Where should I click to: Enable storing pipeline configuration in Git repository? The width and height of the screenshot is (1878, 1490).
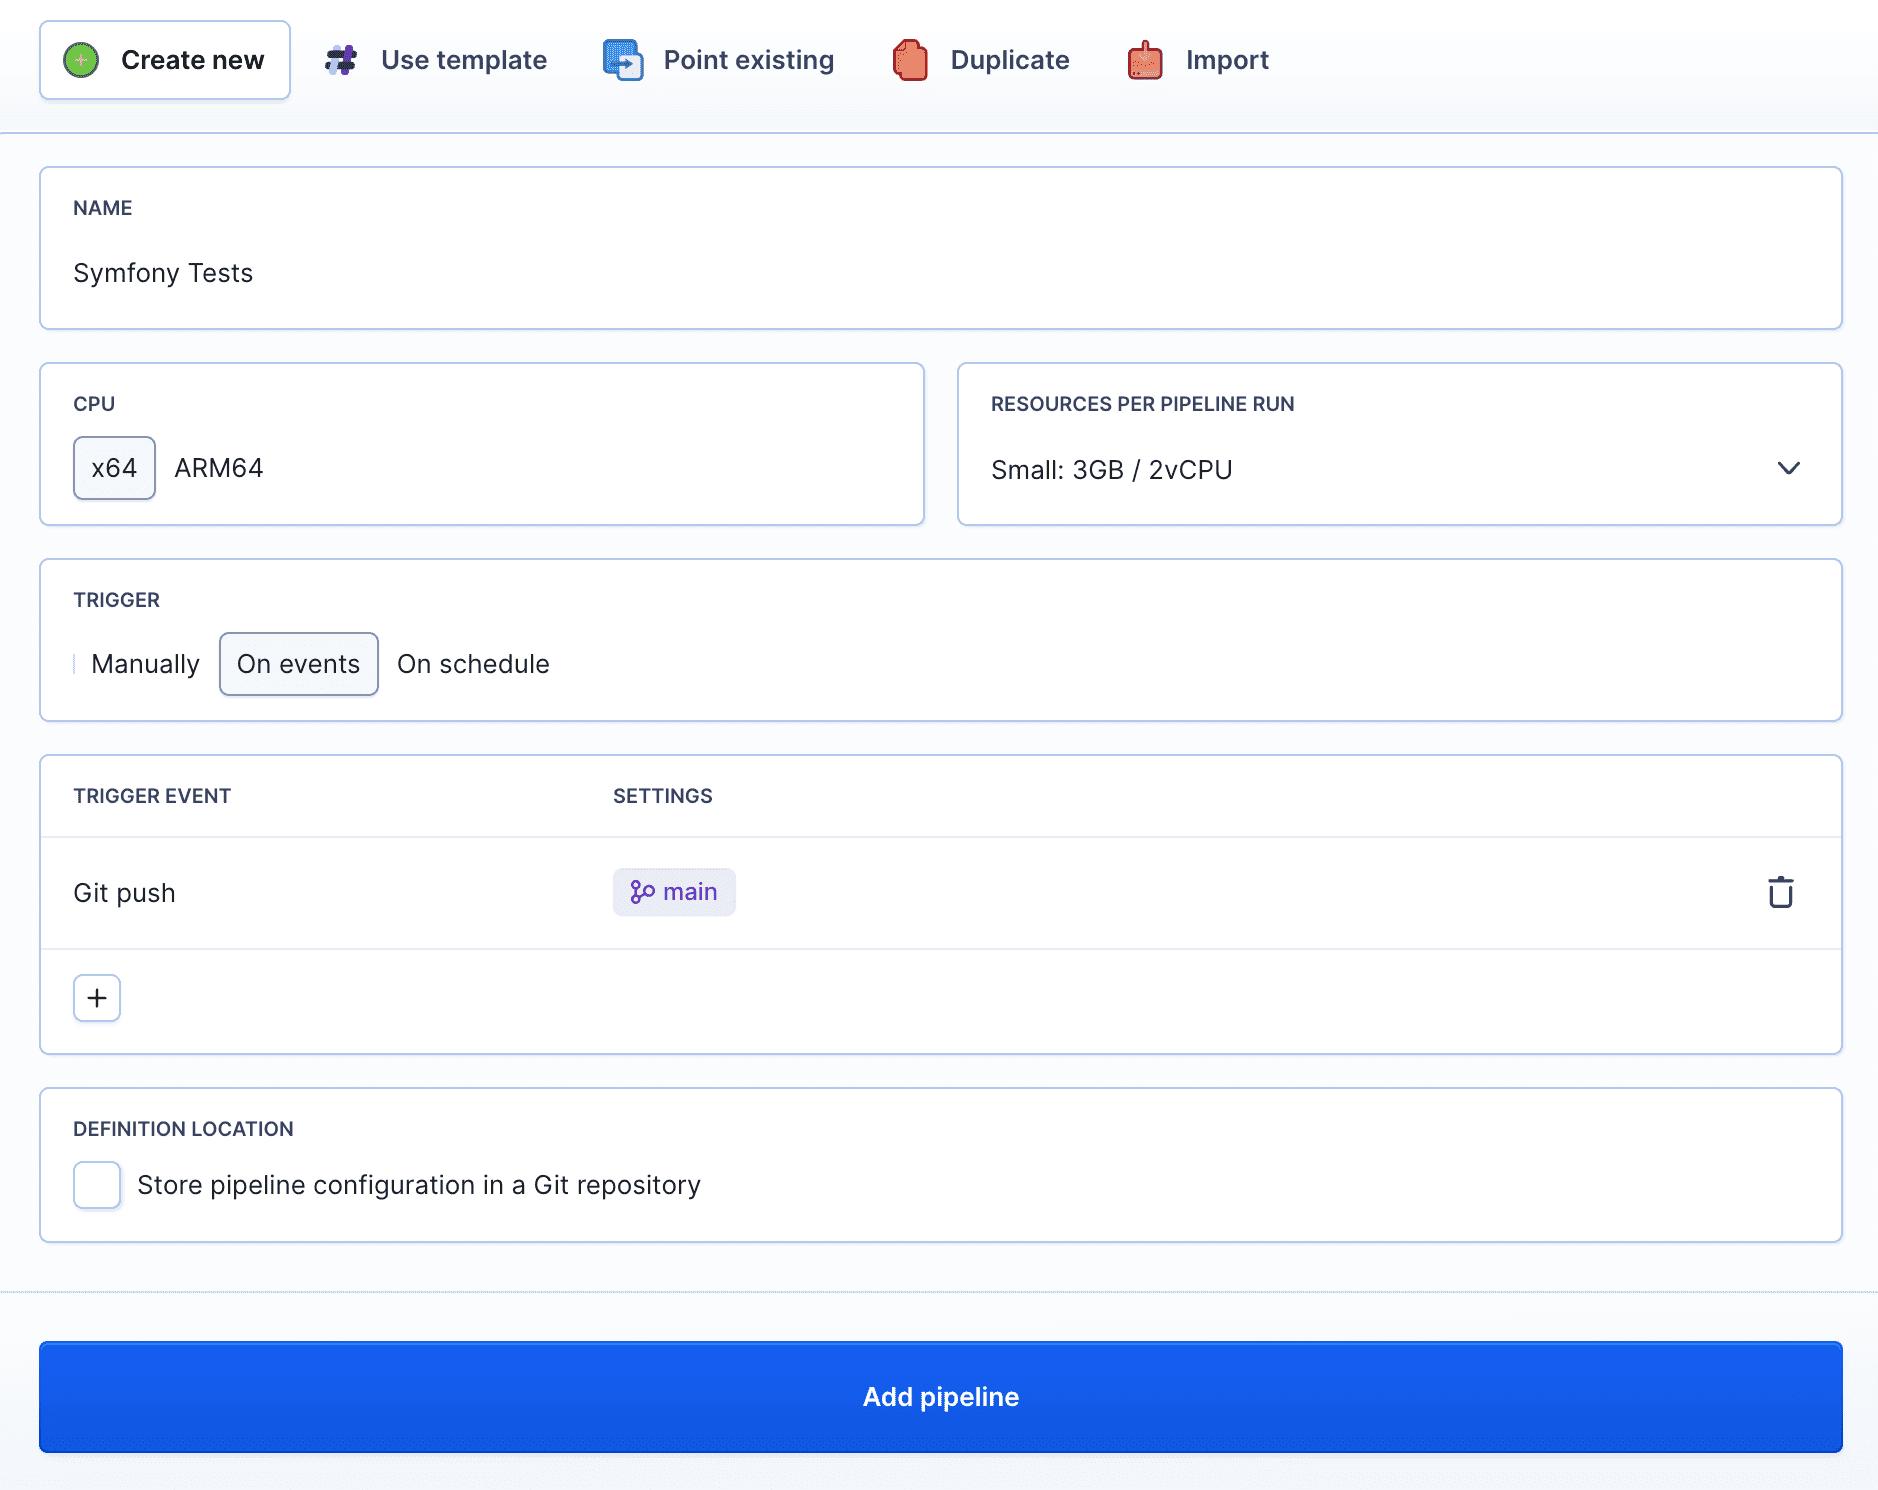(x=97, y=1185)
